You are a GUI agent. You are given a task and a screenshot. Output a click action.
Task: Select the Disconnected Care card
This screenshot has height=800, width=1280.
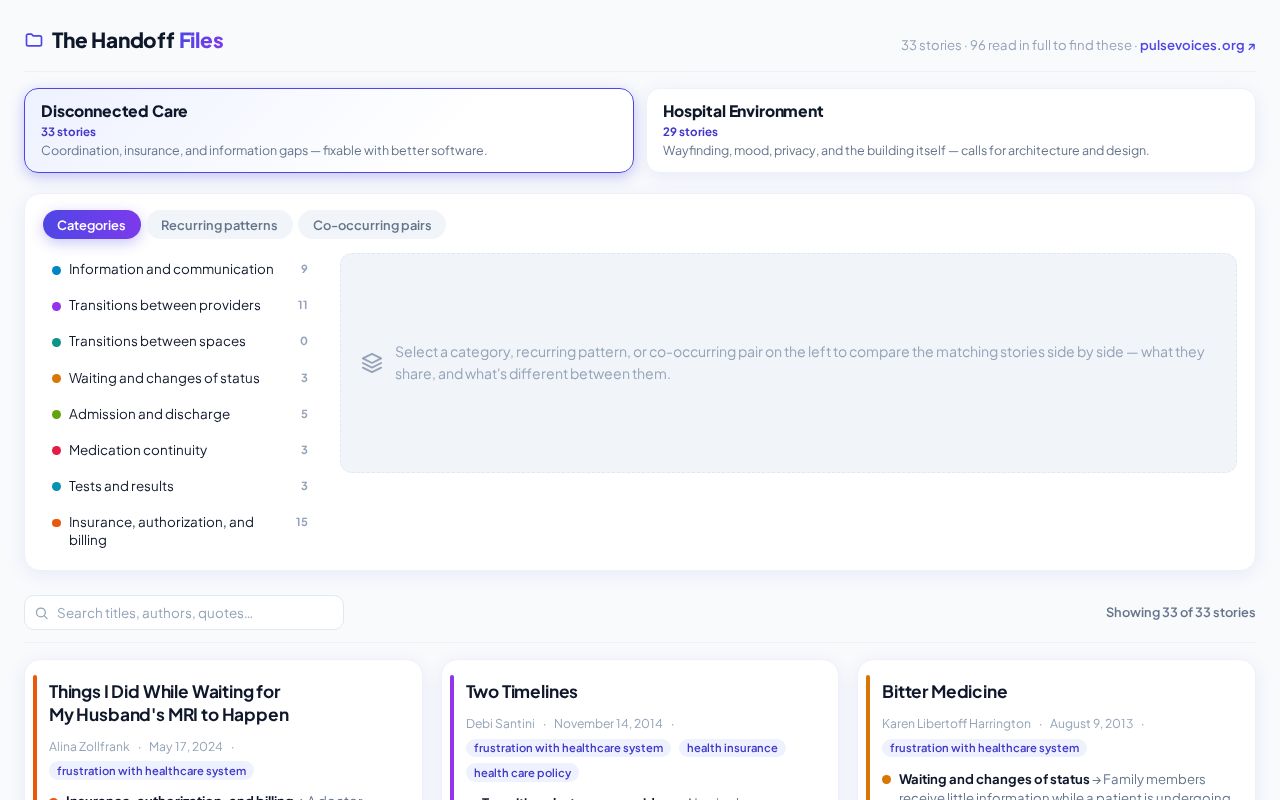coord(329,130)
